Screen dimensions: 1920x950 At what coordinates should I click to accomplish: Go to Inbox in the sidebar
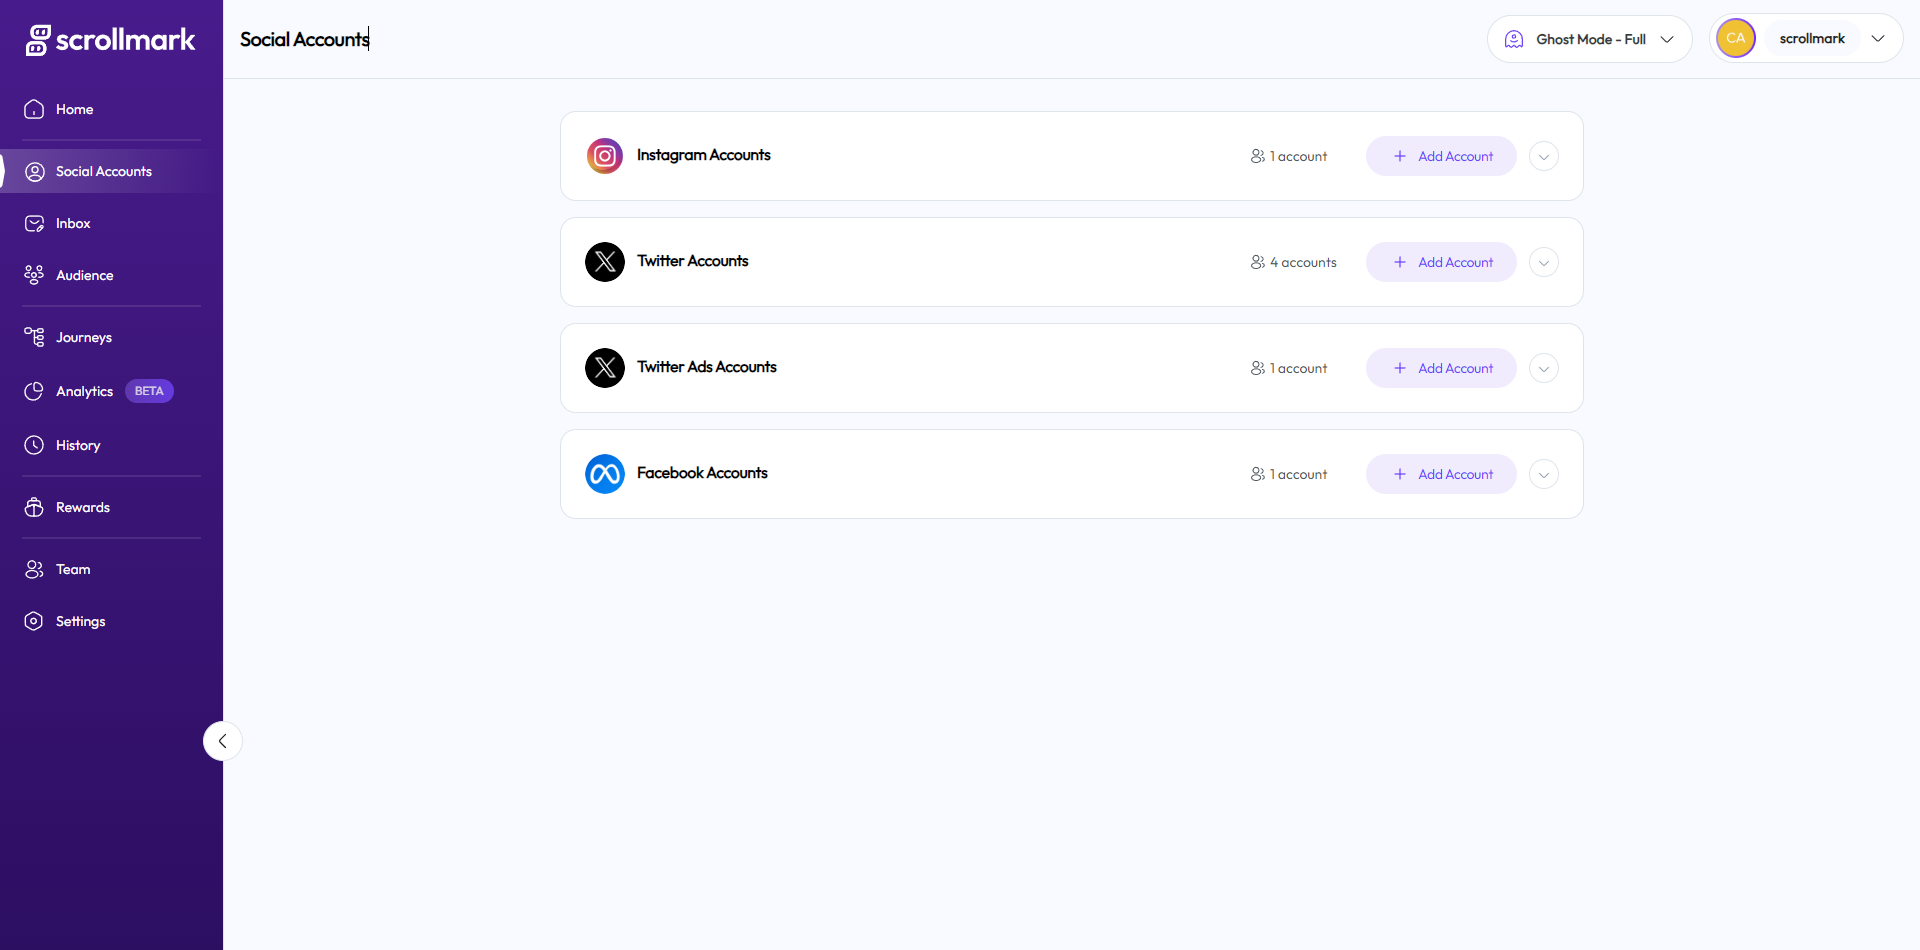click(x=73, y=223)
